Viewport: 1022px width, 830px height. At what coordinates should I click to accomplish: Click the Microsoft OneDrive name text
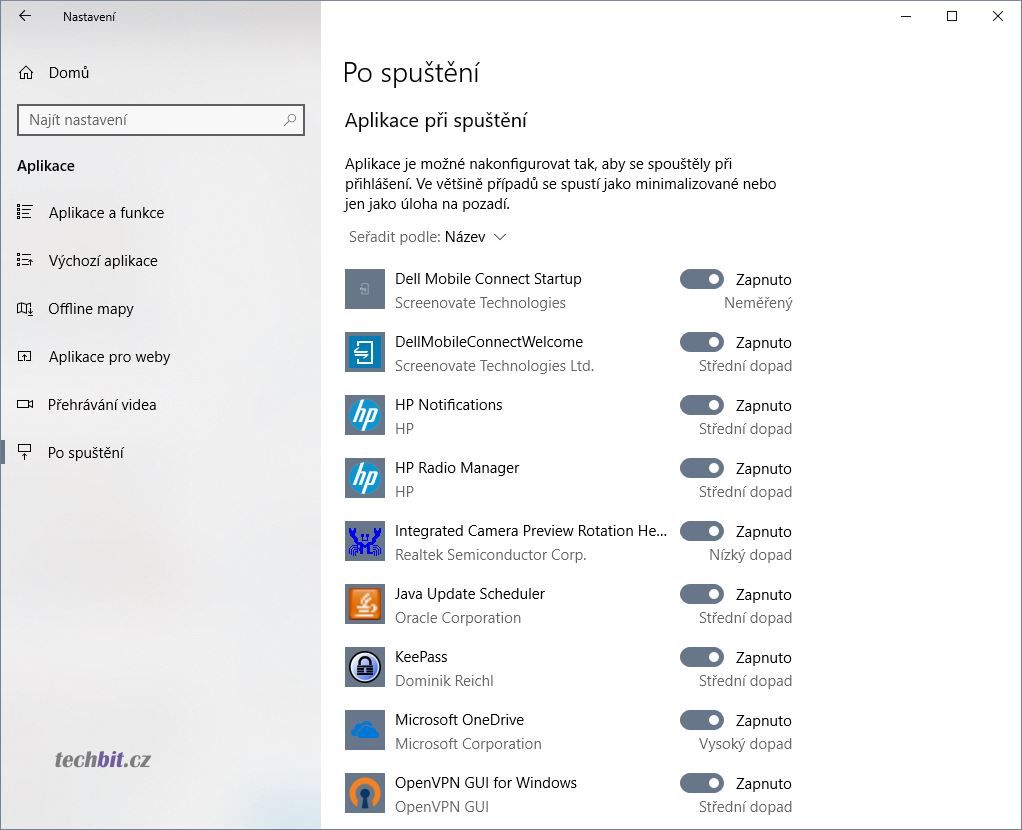point(460,720)
